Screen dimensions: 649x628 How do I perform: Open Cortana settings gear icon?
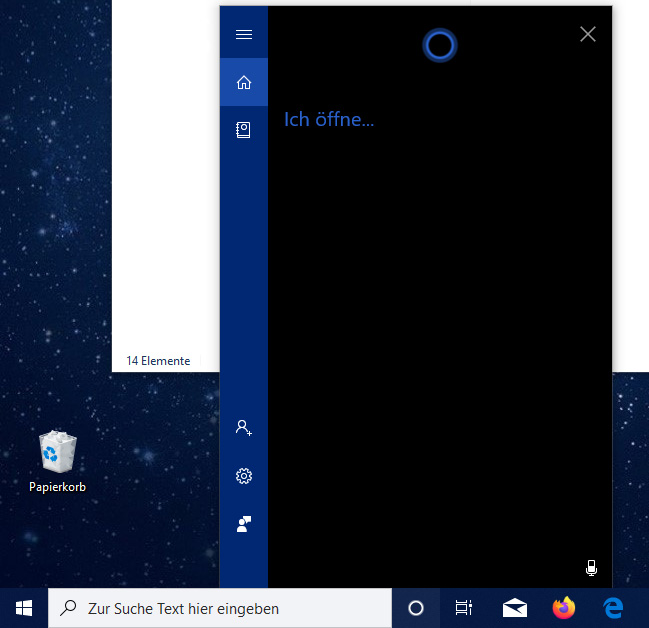(x=244, y=476)
